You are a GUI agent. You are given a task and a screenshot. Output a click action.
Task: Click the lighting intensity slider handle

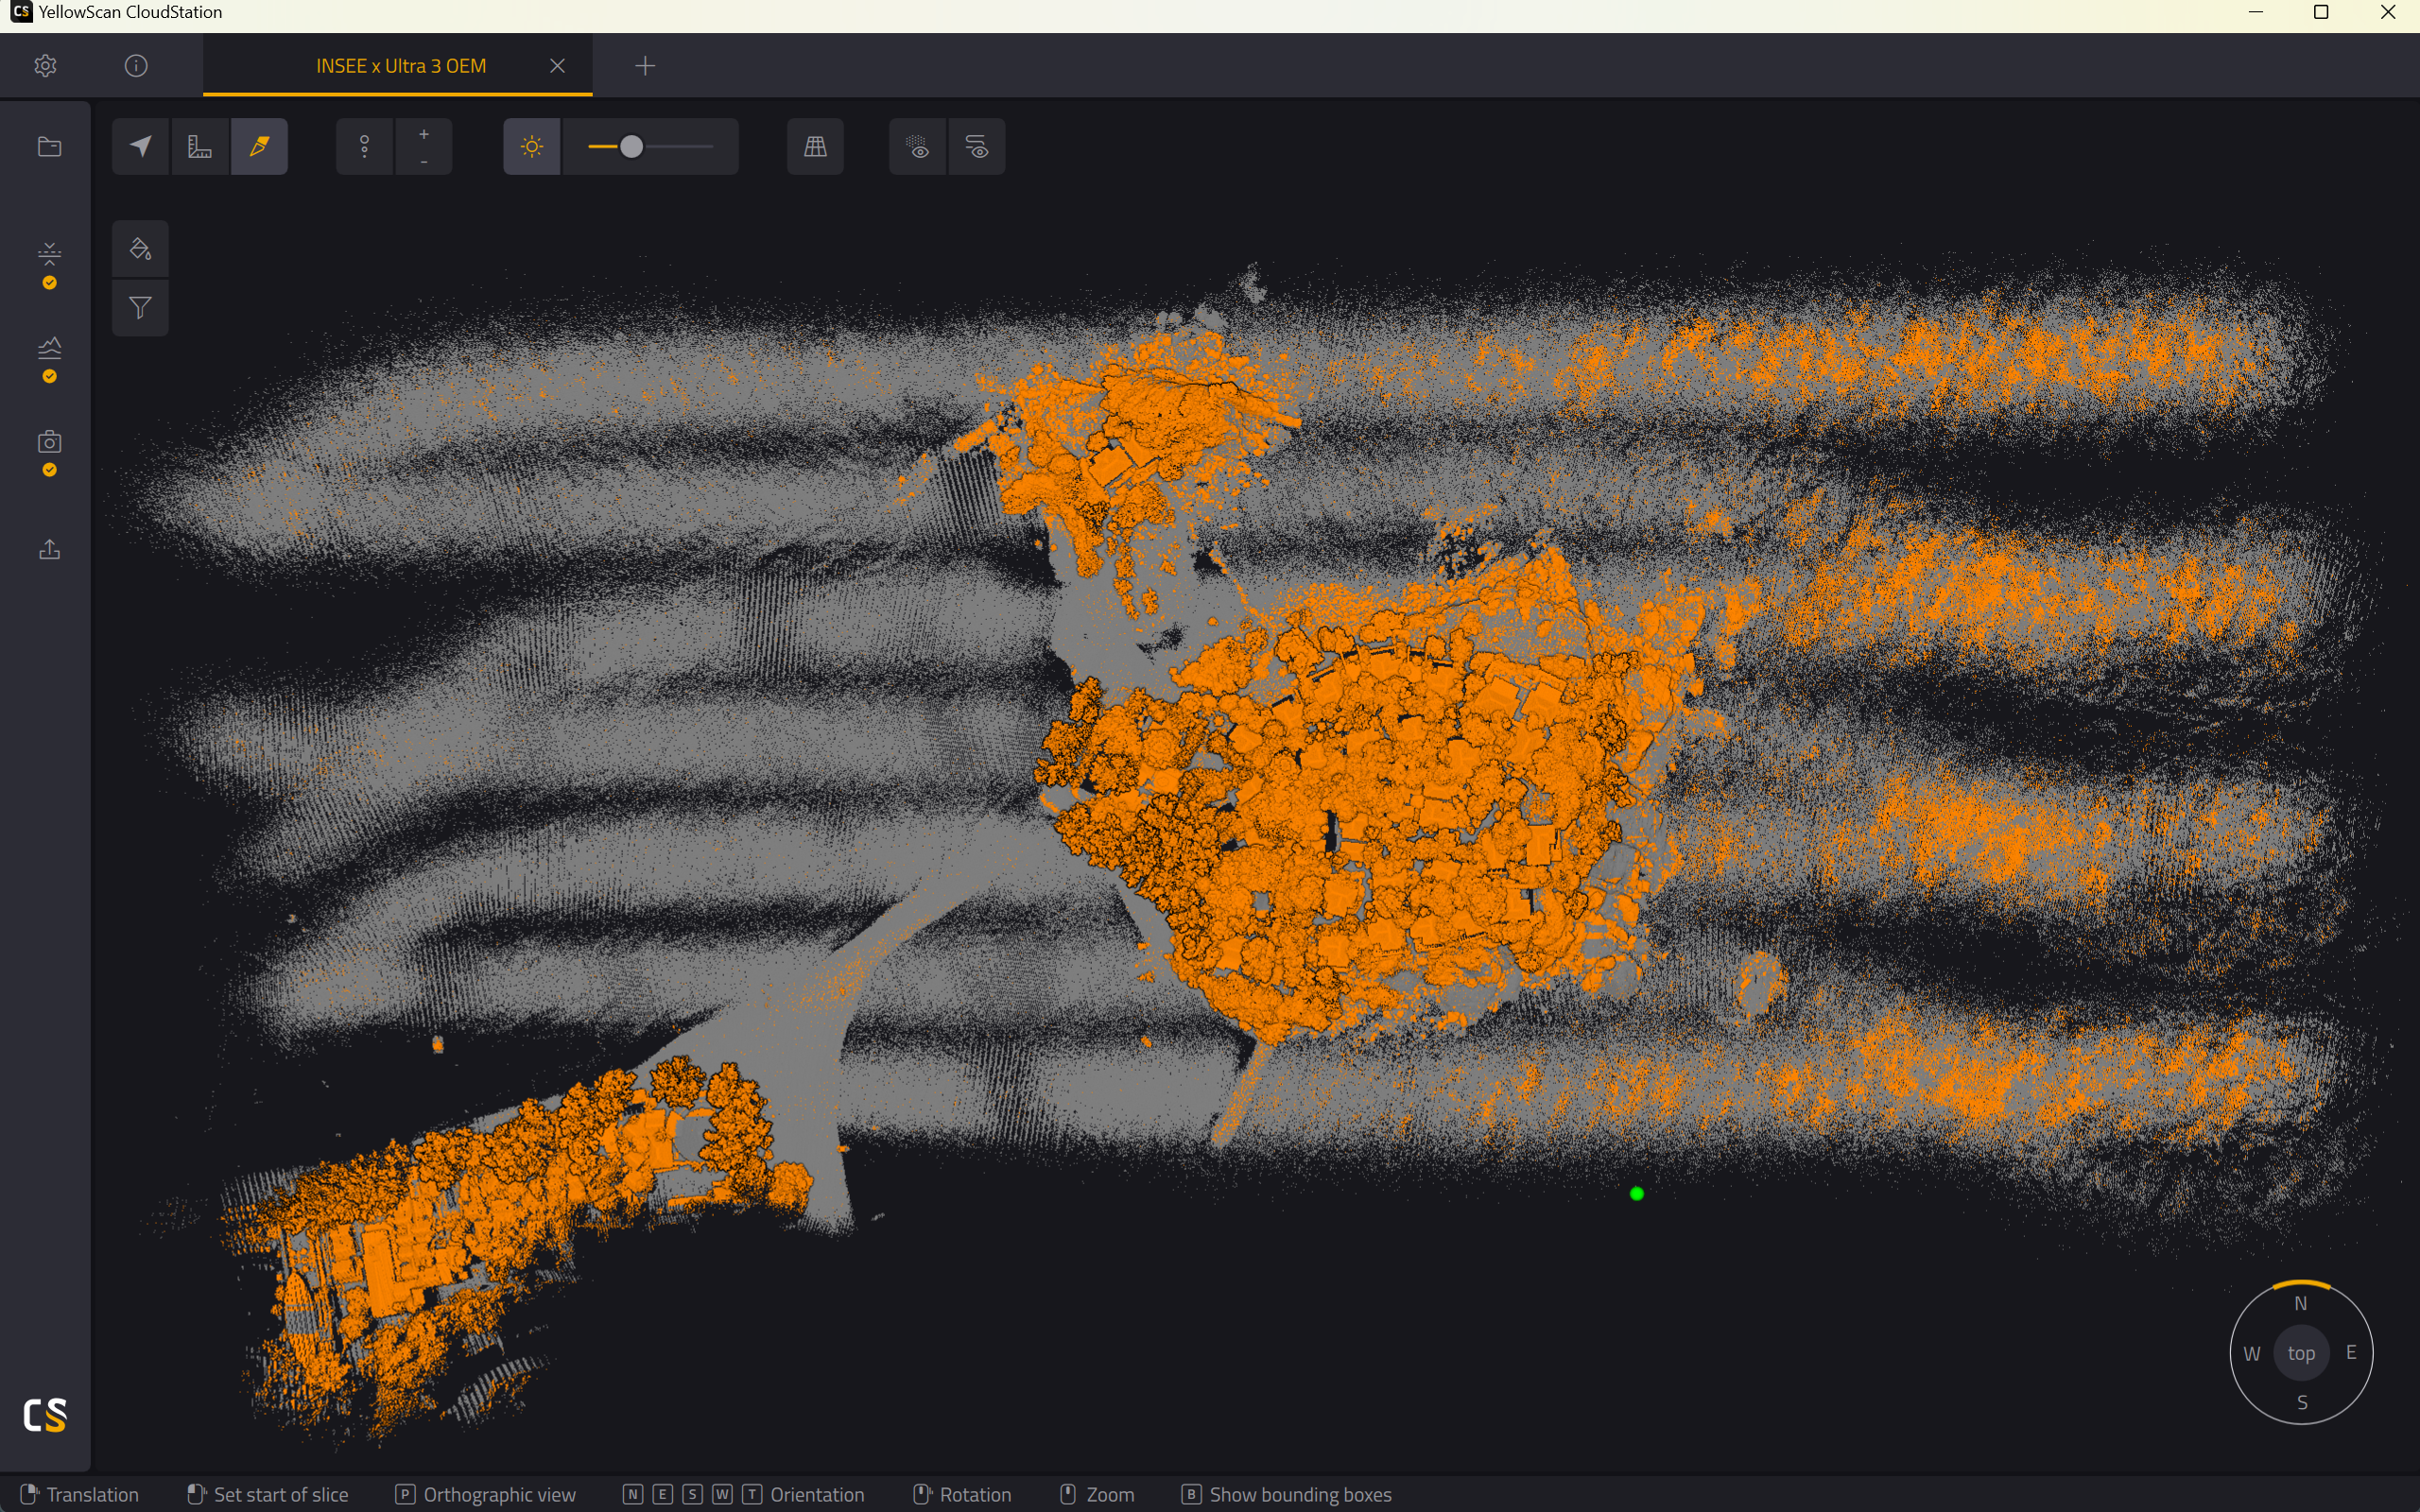631,147
